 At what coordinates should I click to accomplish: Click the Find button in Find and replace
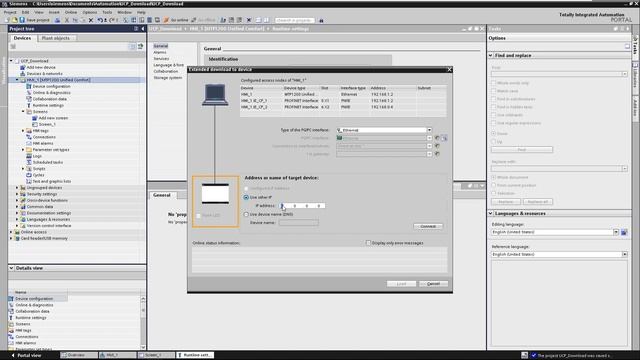(522, 150)
